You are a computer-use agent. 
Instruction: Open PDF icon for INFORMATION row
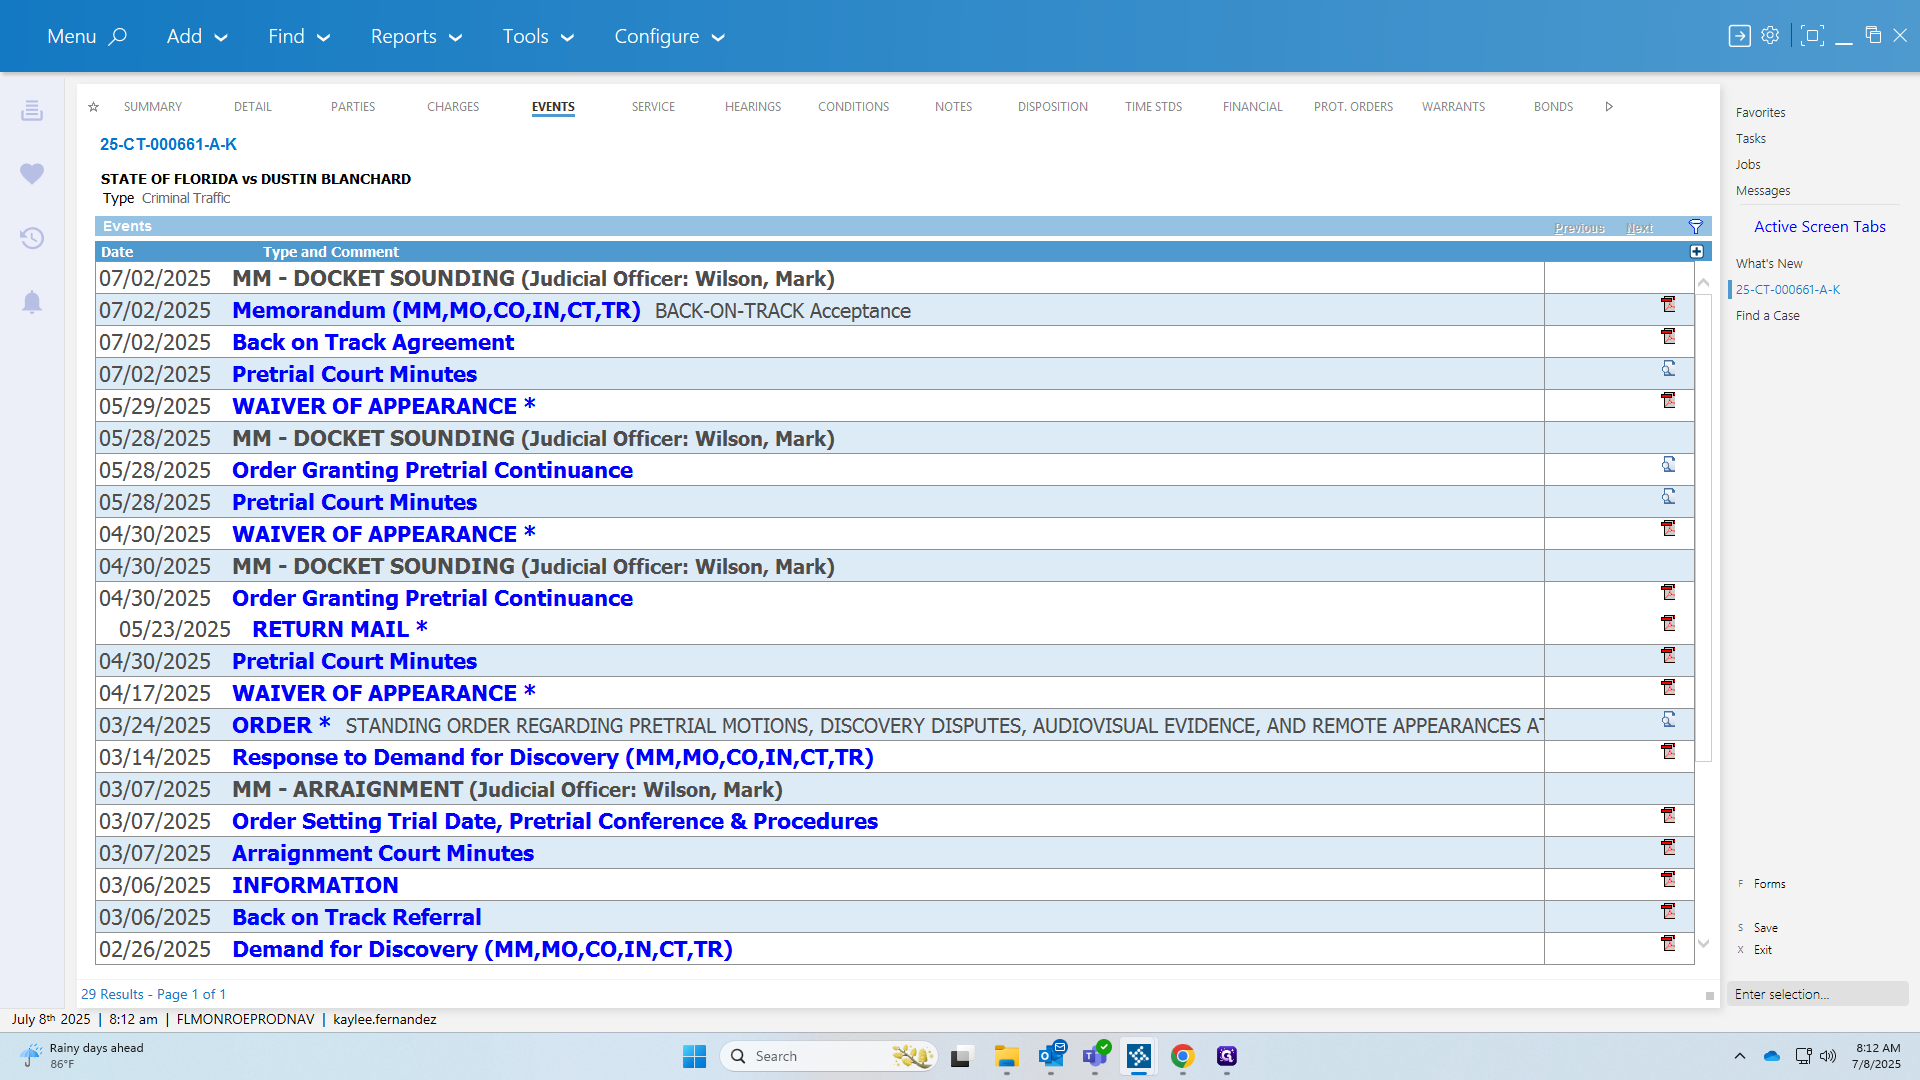click(1668, 879)
